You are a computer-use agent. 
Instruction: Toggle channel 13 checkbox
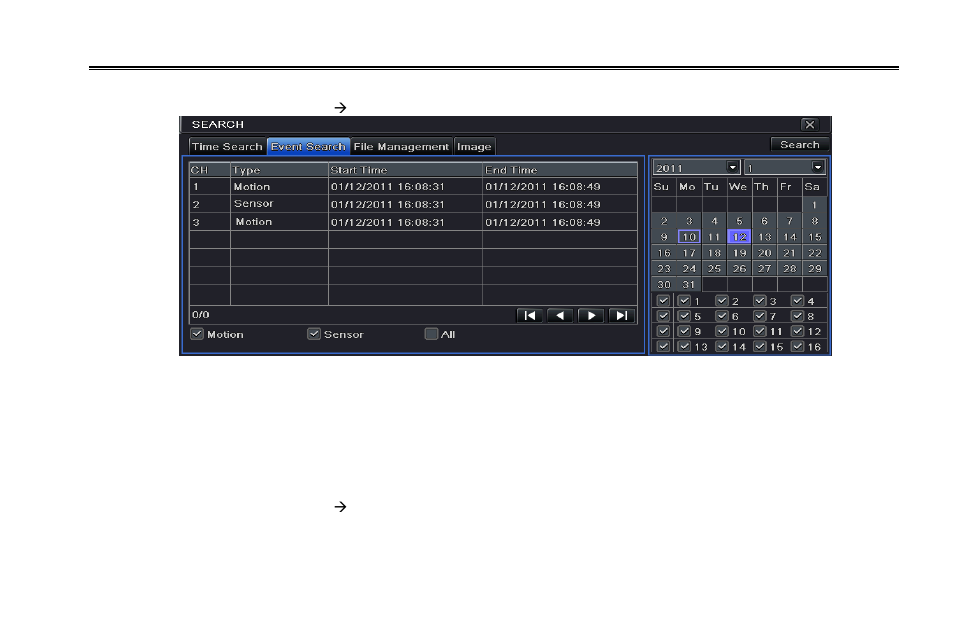click(x=684, y=346)
